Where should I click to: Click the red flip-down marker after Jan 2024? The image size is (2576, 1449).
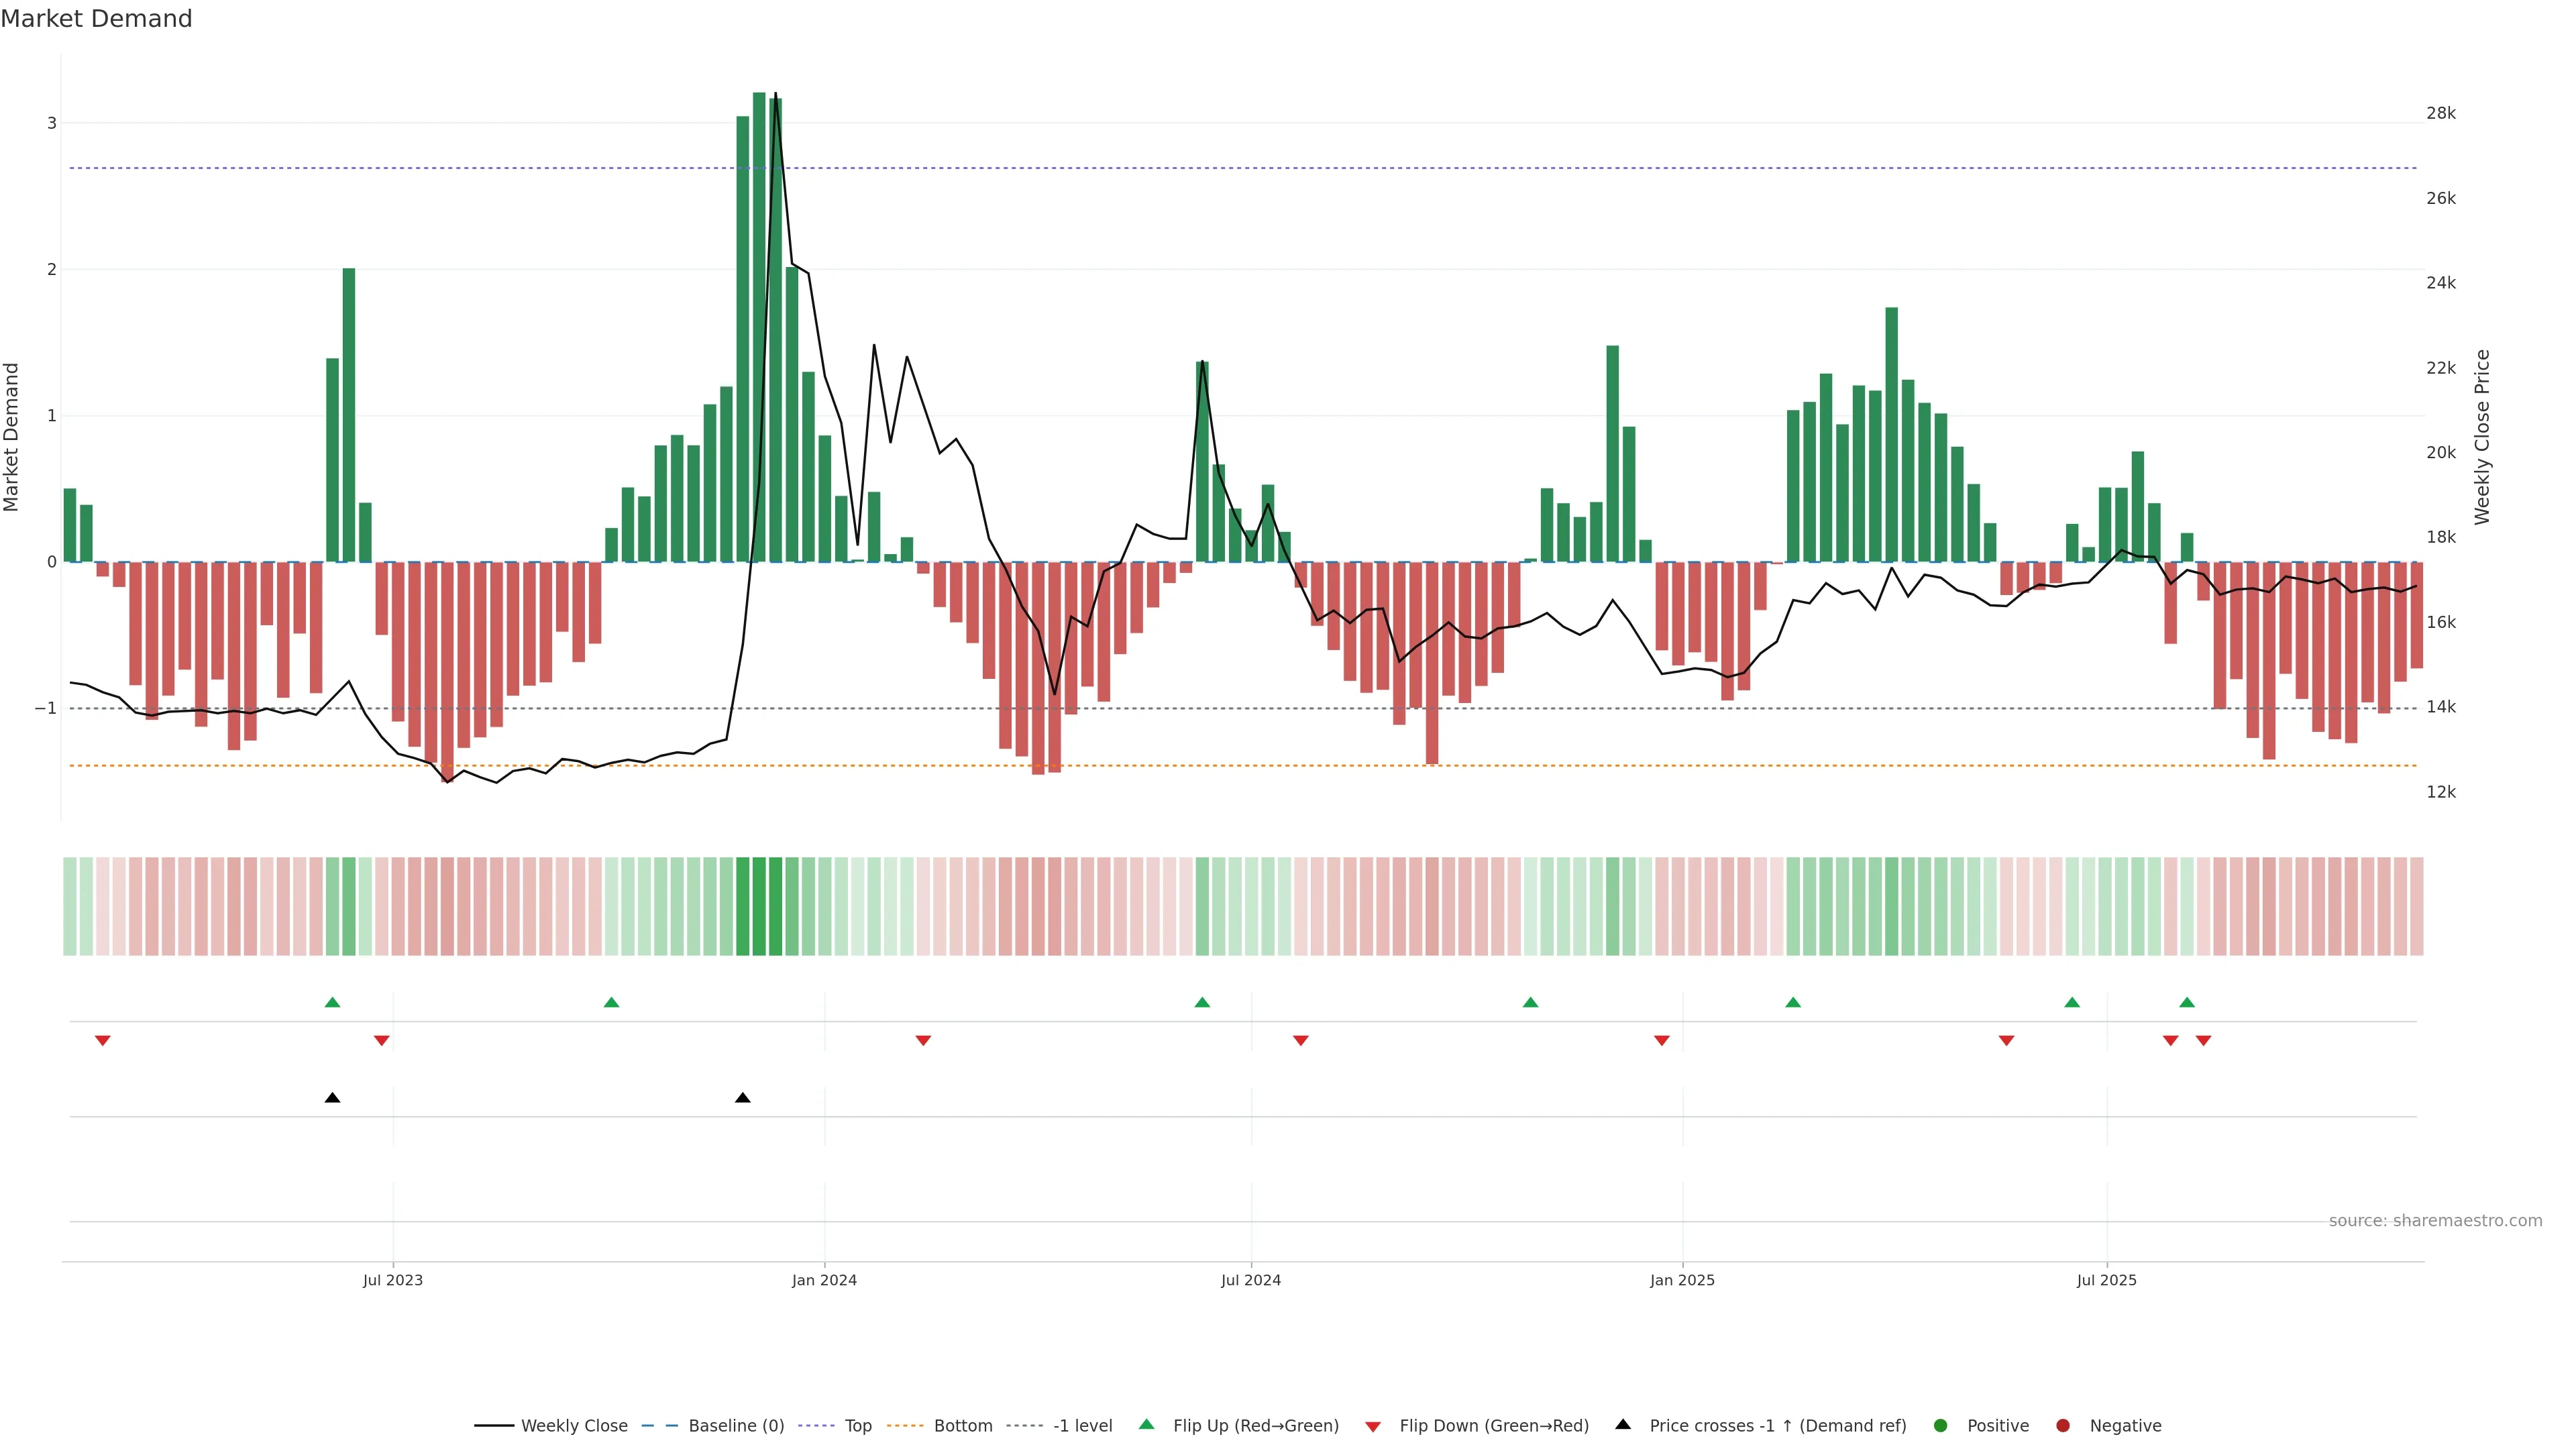click(923, 1041)
